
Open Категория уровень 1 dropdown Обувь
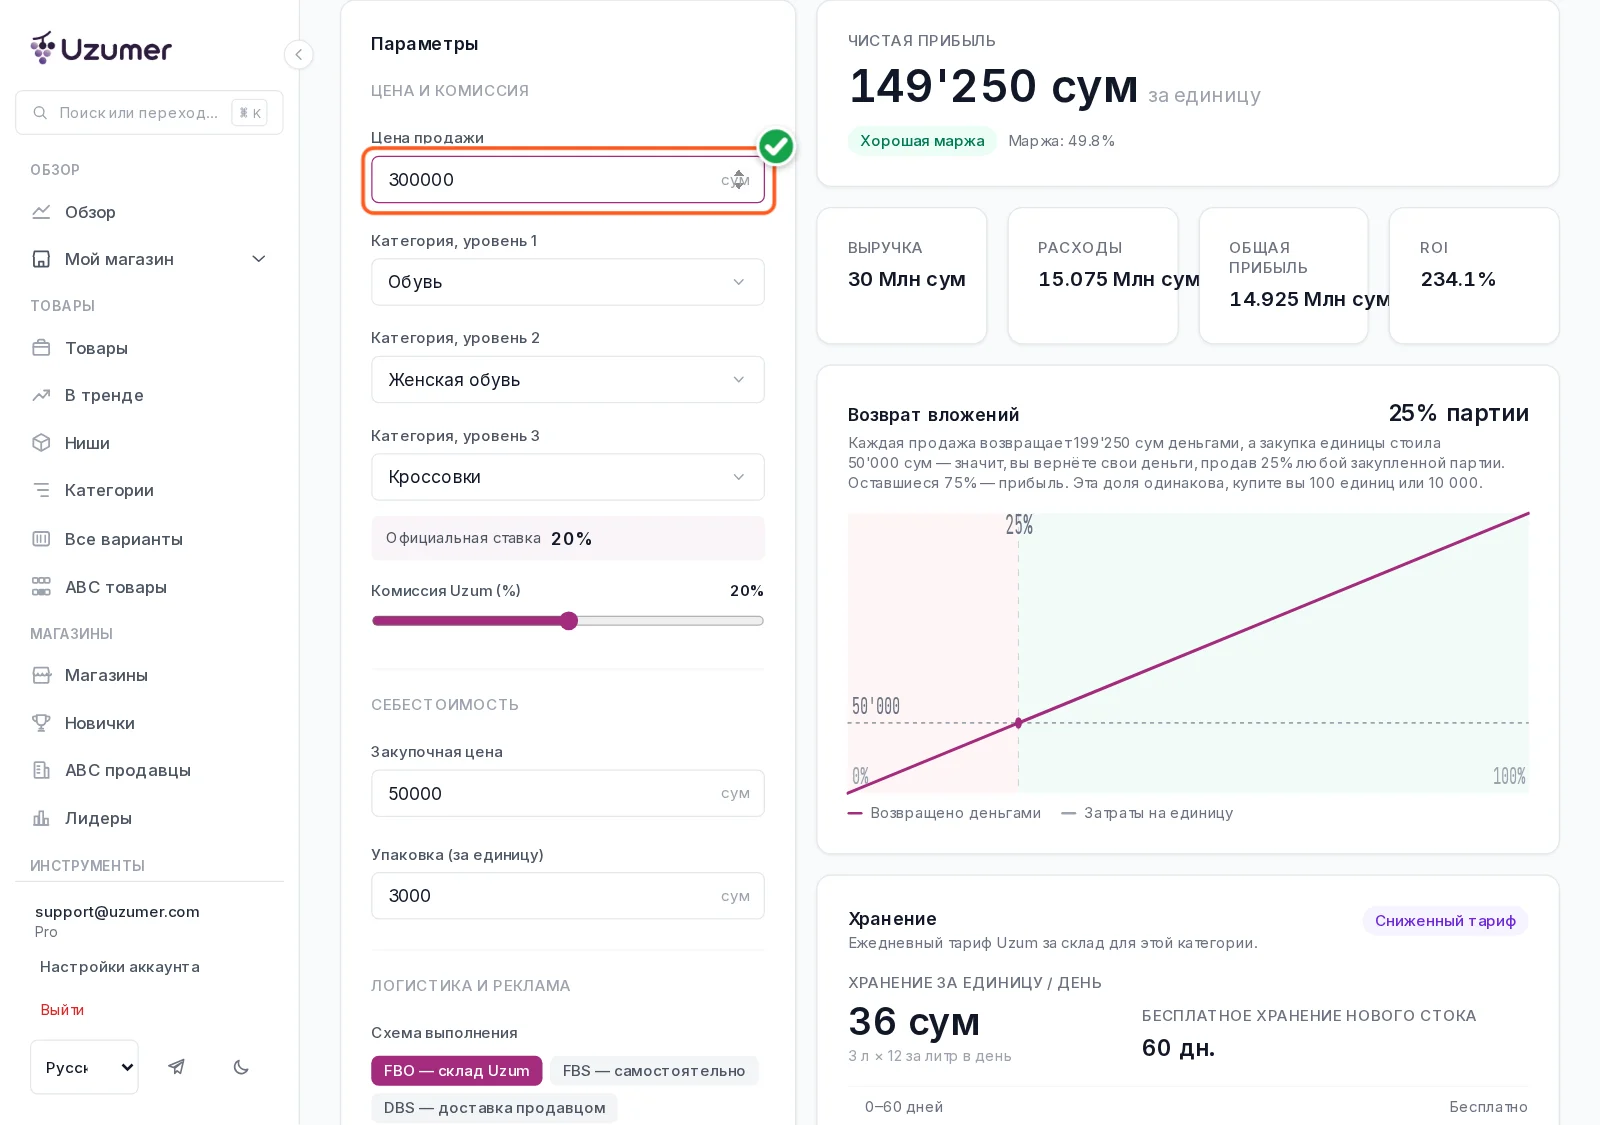click(x=567, y=282)
